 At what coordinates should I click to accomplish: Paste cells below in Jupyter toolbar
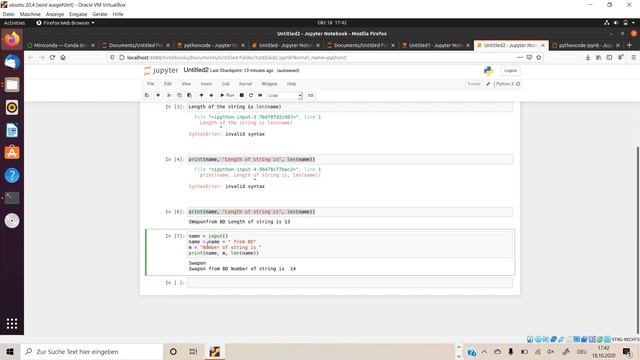tap(189, 95)
